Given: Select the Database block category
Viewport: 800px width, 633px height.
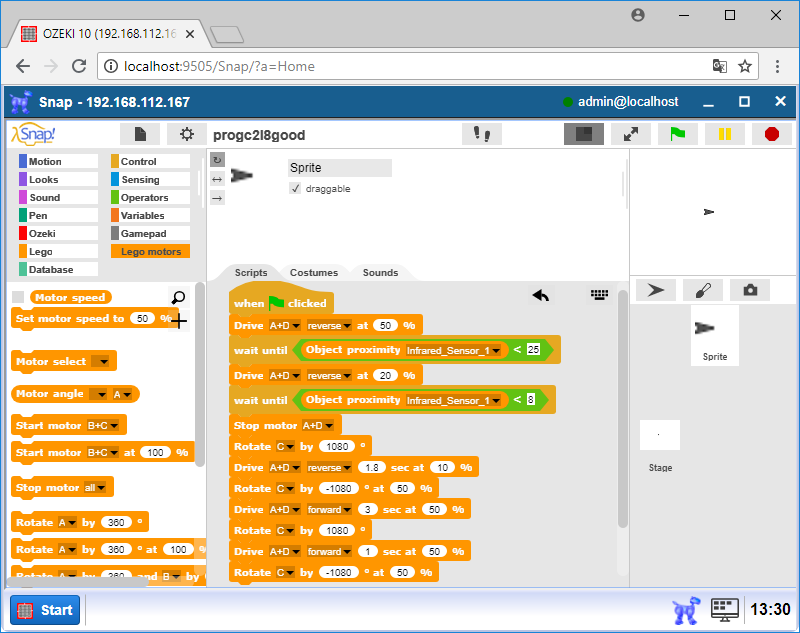Looking at the screenshot, I should [x=58, y=269].
